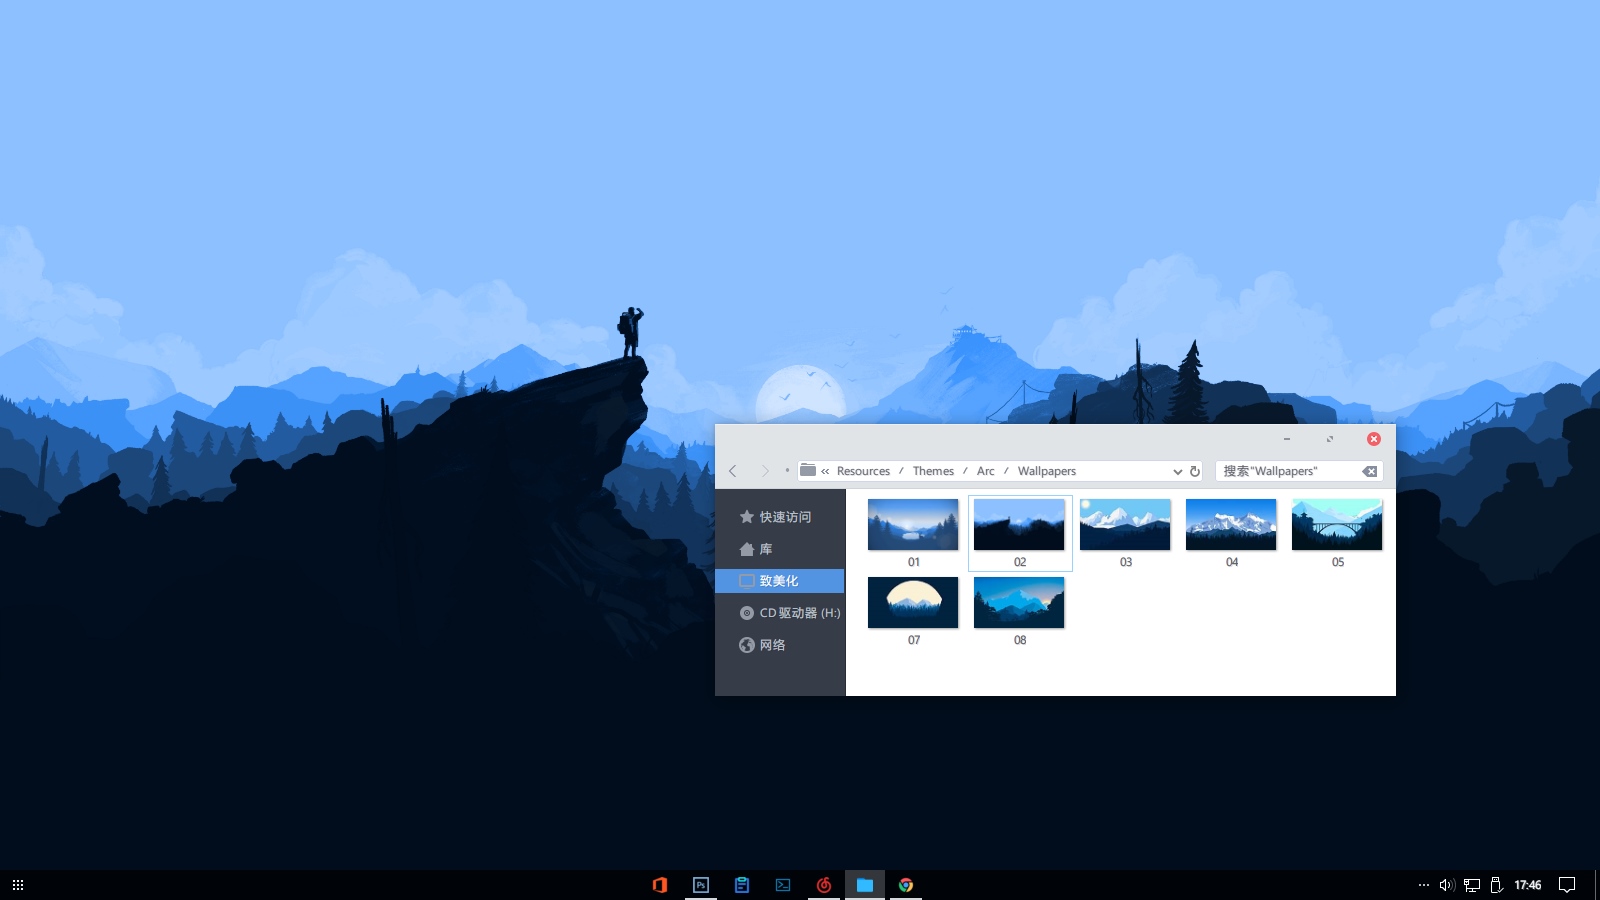The width and height of the screenshot is (1600, 900).
Task: Go forward with the right arrow button
Action: [x=765, y=471]
